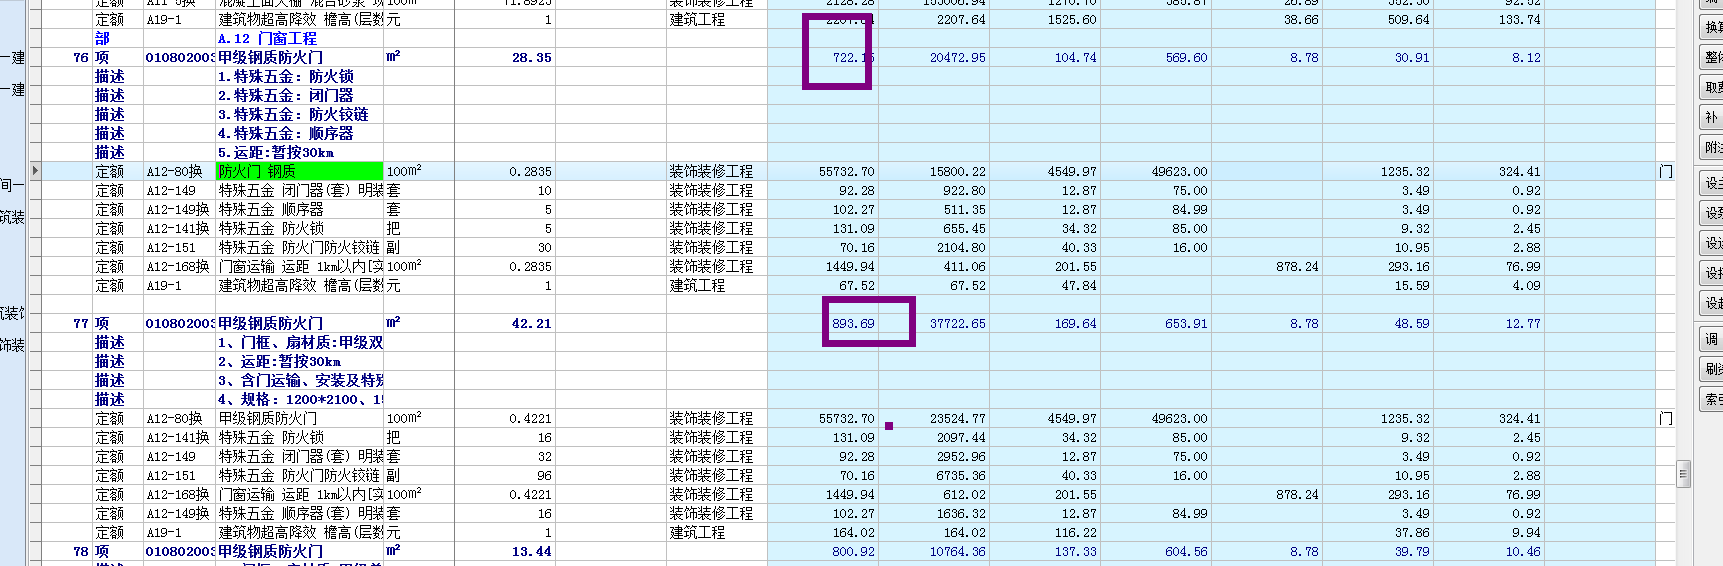Click the labor cost cell 104.74
This screenshot has height=566, width=1723.
[x=1075, y=57]
